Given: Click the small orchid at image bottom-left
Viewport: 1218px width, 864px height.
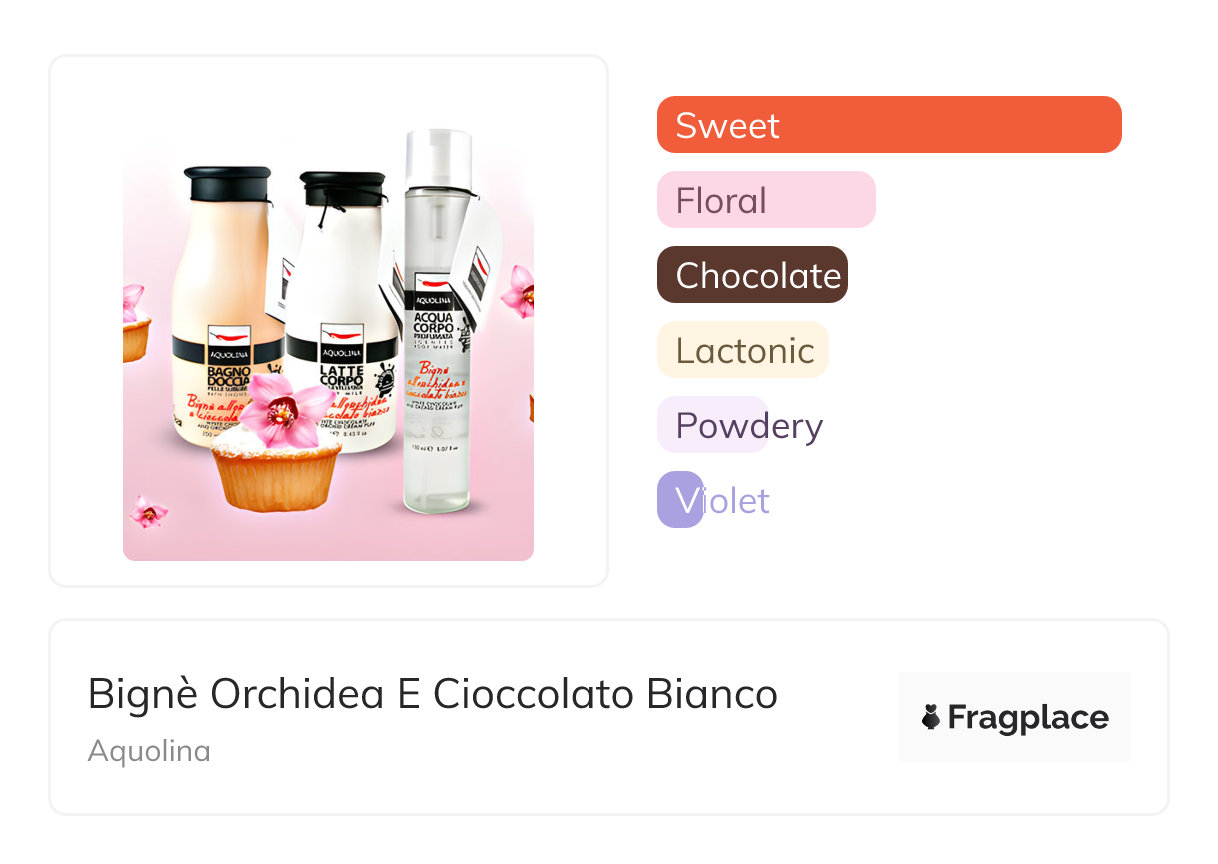Looking at the screenshot, I should coord(149,511).
